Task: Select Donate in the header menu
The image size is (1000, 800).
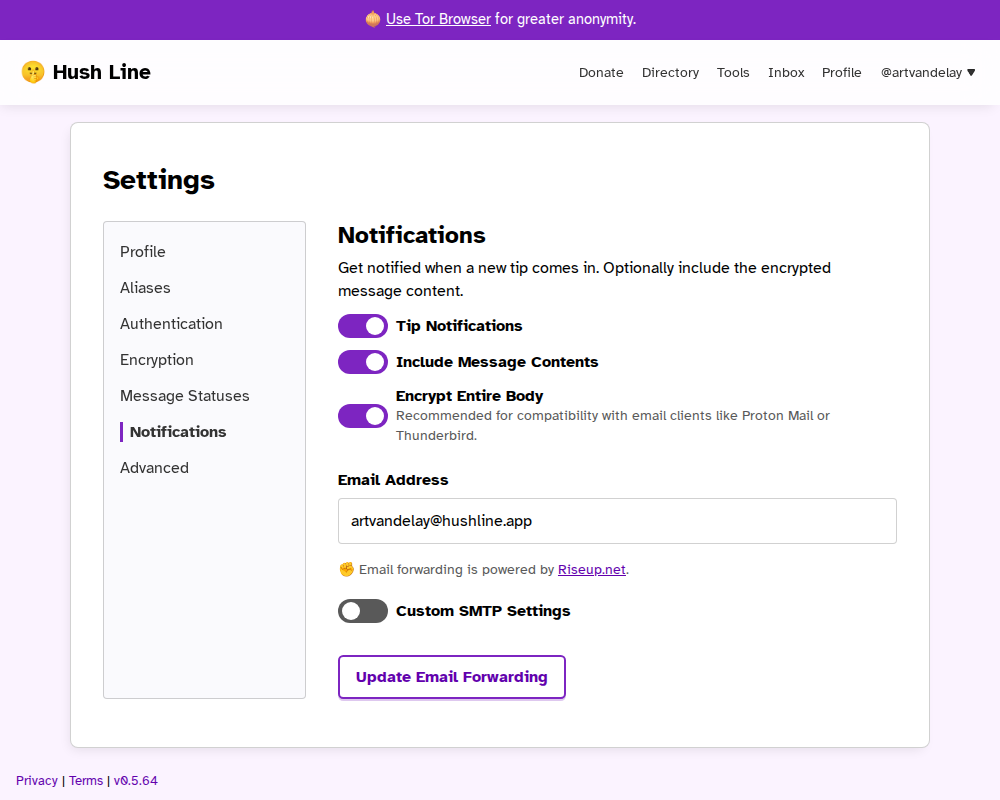Action: click(601, 72)
